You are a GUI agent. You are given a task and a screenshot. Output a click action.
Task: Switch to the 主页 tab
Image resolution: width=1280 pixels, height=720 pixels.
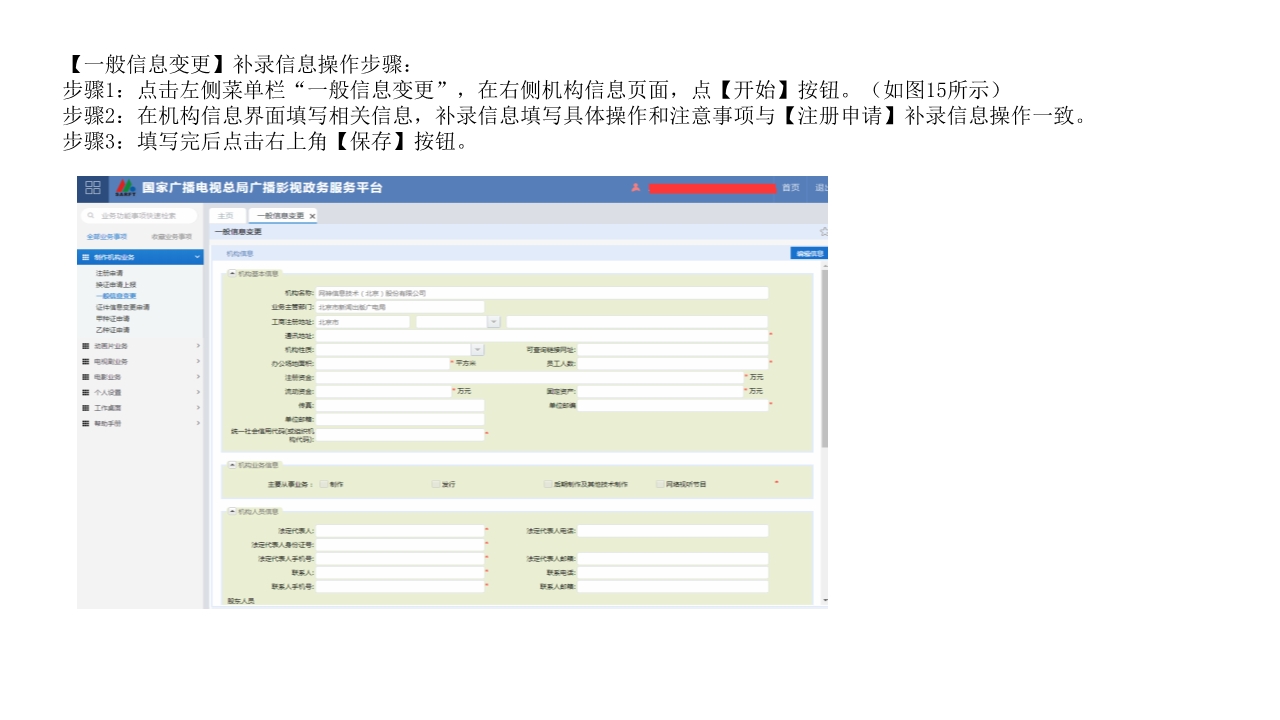click(x=226, y=216)
